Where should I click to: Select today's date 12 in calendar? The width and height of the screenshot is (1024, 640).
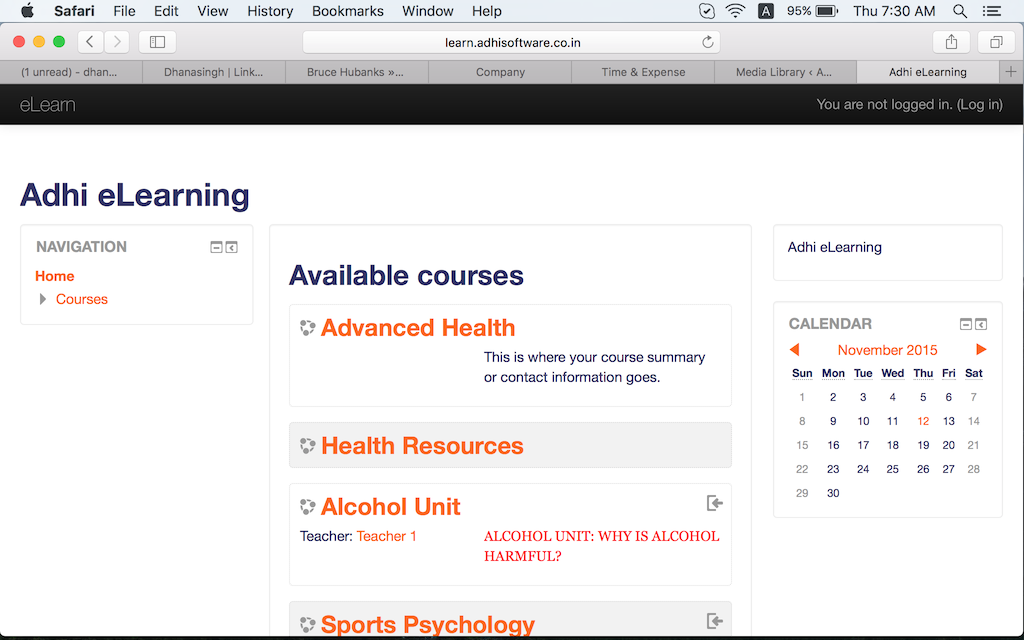click(923, 421)
